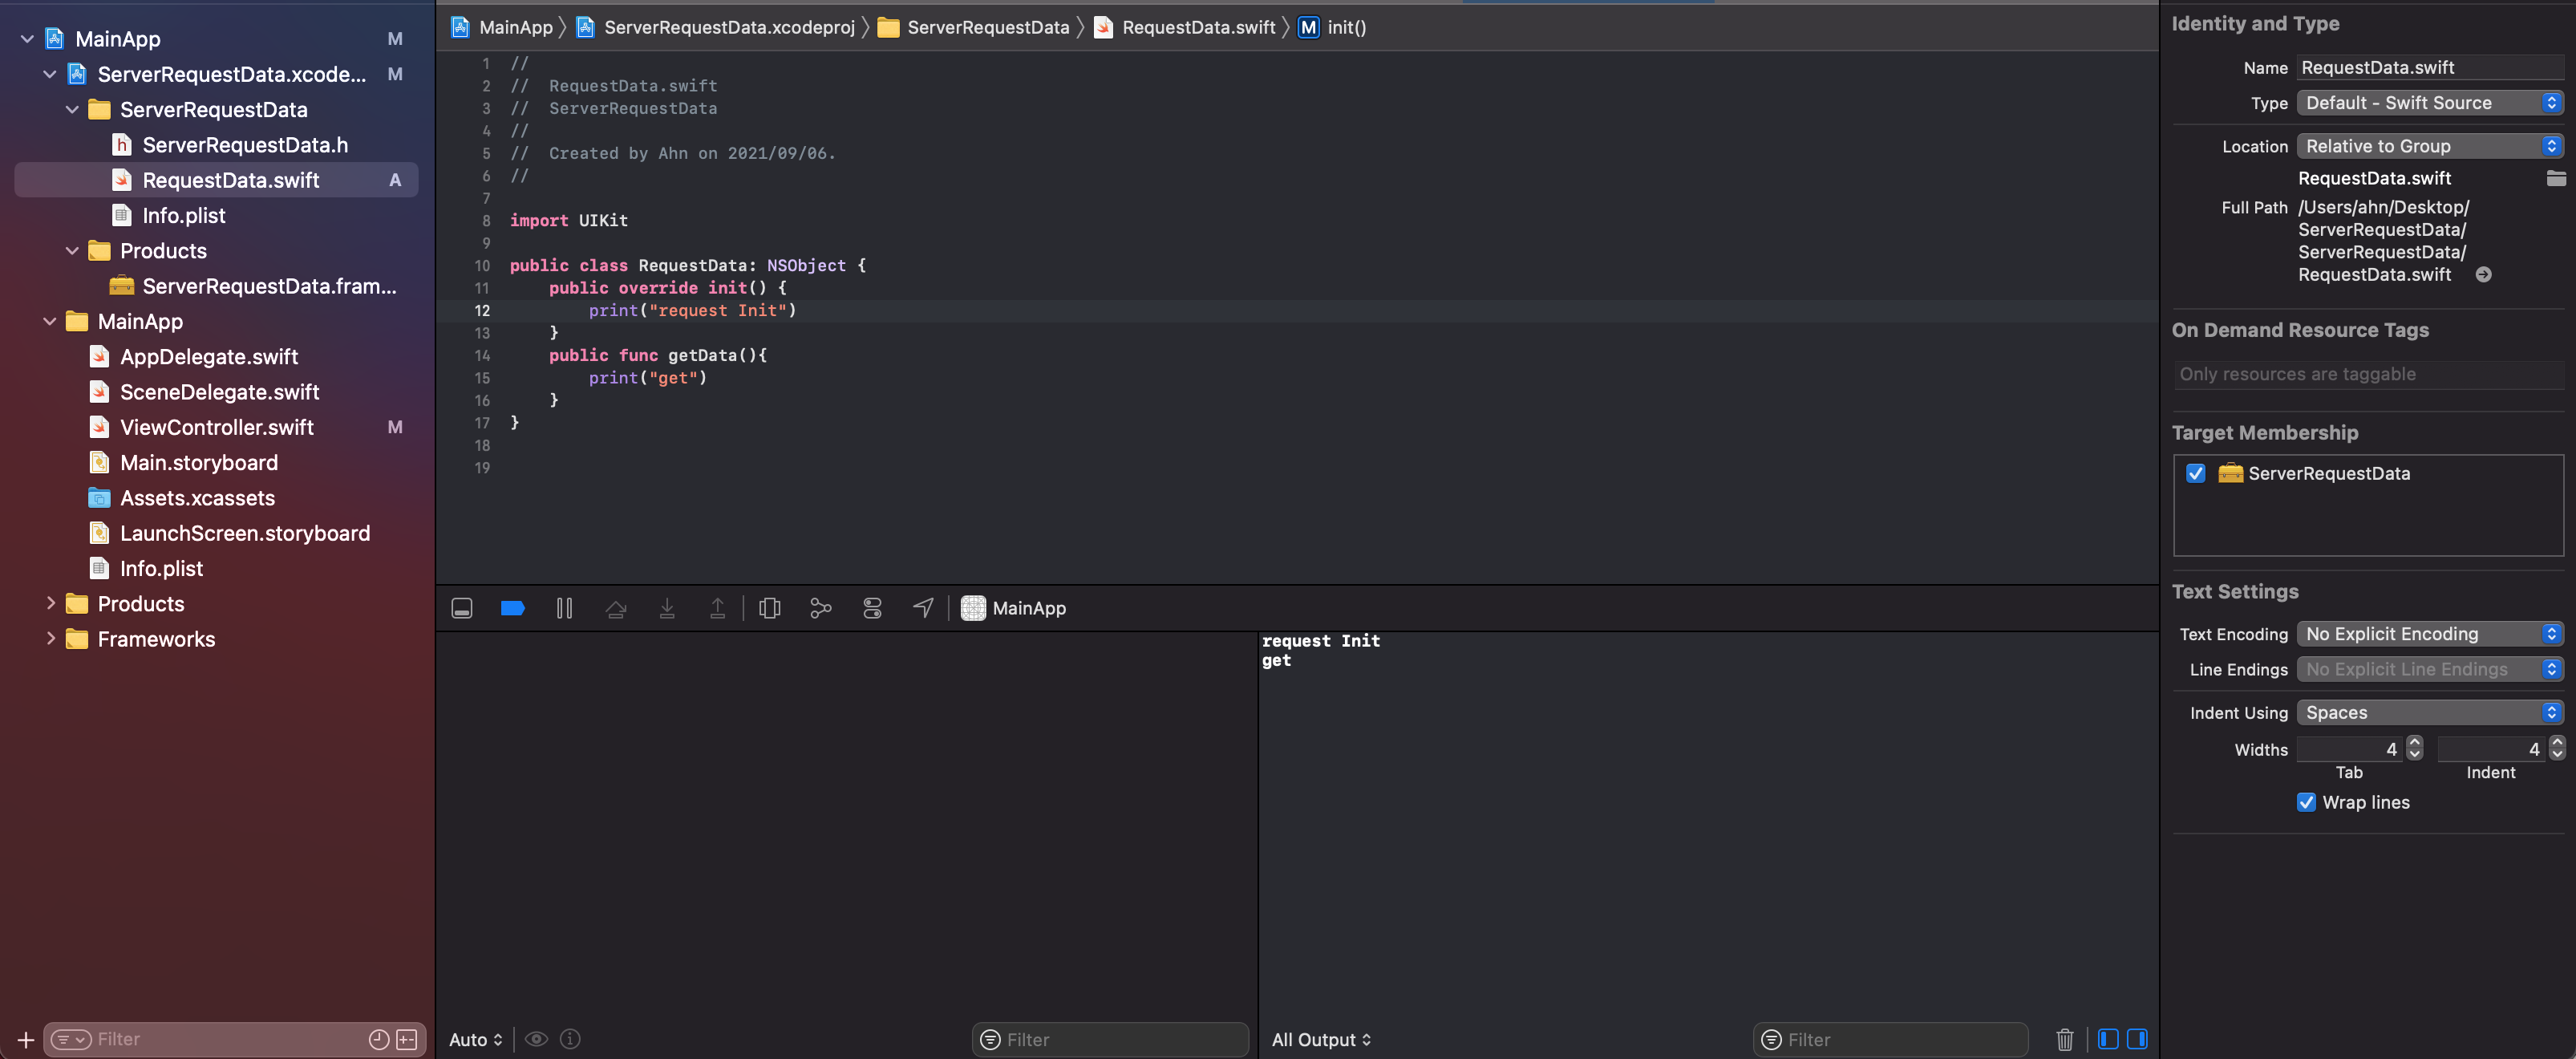Viewport: 2576px width, 1059px height.
Task: Increase Tab width stepper
Action: [2414, 743]
